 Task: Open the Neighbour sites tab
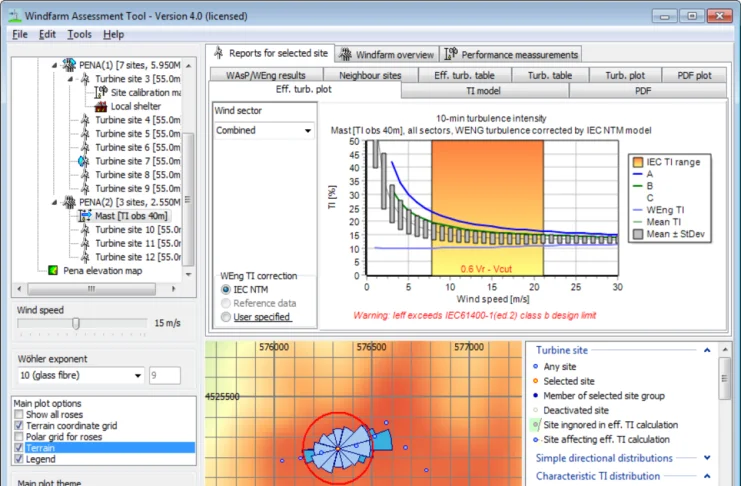click(x=369, y=75)
